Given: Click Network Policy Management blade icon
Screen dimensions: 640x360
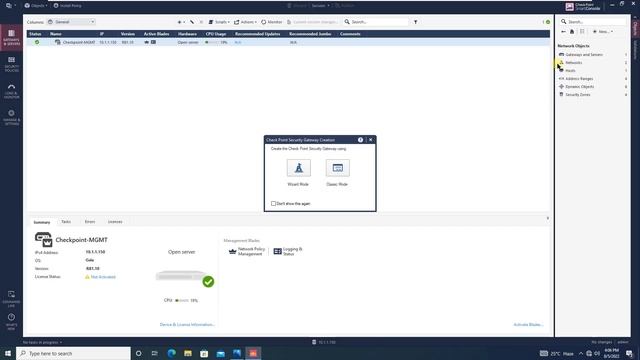Looking at the screenshot, I should (x=233, y=251).
